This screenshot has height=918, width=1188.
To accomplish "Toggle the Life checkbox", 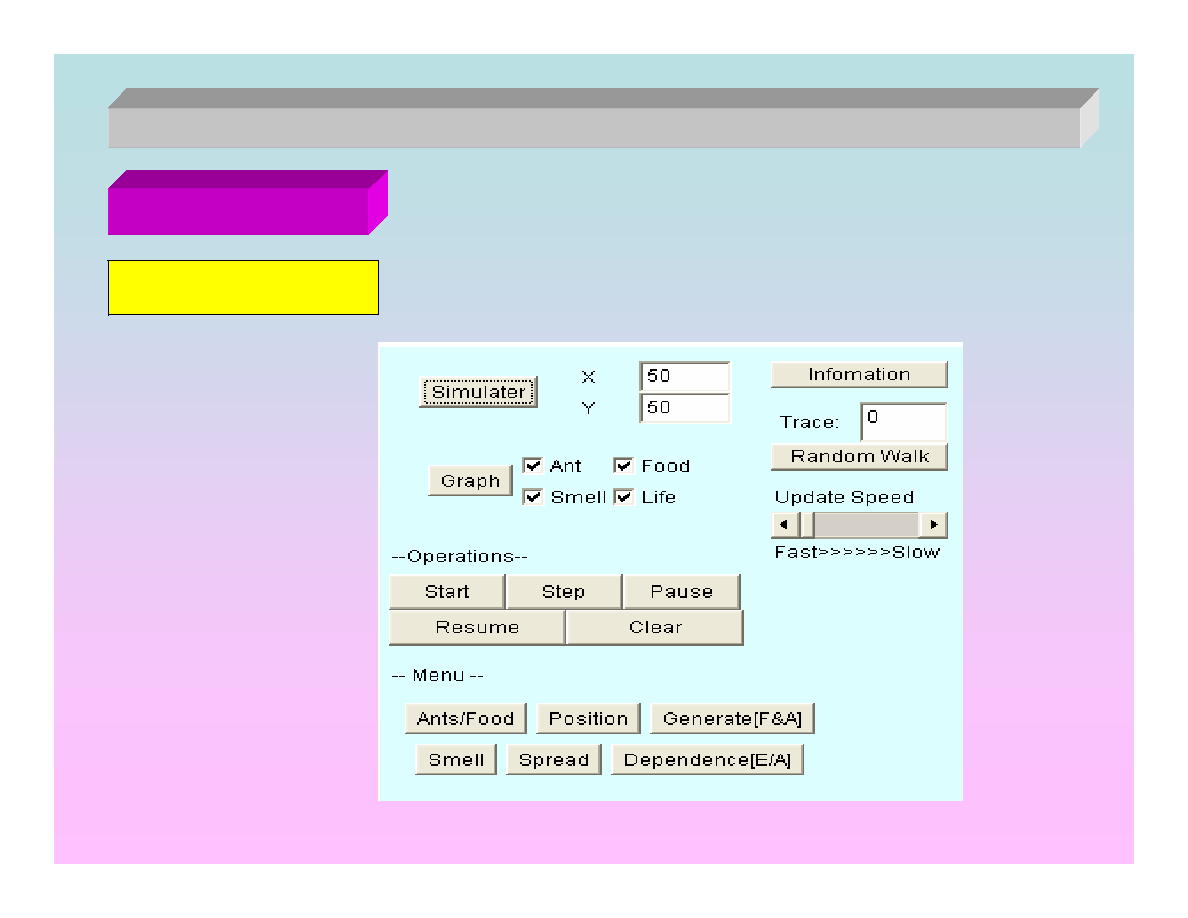I will [624, 497].
